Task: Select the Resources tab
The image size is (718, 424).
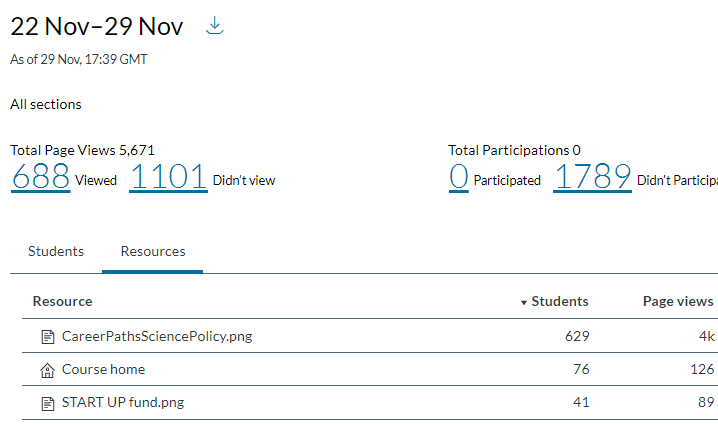Action: click(x=153, y=251)
